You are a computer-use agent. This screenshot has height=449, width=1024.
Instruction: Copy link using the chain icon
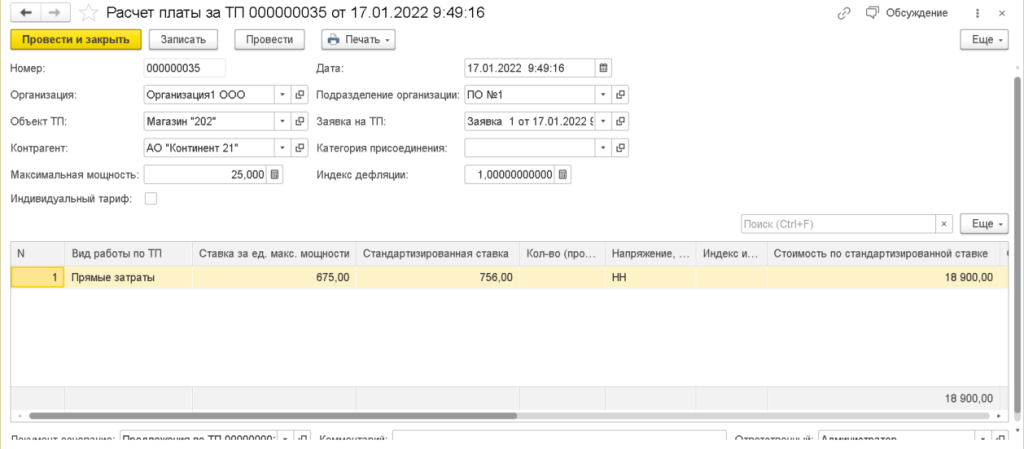tap(843, 13)
